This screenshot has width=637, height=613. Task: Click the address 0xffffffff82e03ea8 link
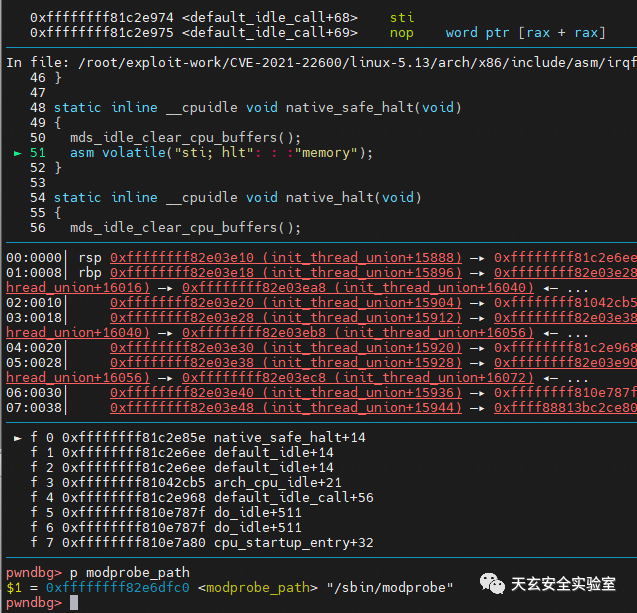pos(254,288)
